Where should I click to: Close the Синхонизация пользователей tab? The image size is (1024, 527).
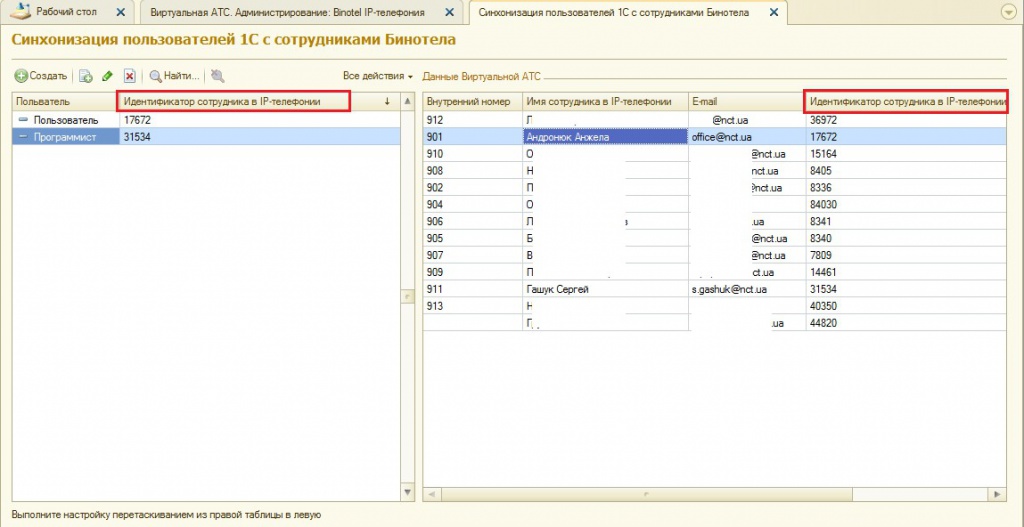tap(774, 12)
